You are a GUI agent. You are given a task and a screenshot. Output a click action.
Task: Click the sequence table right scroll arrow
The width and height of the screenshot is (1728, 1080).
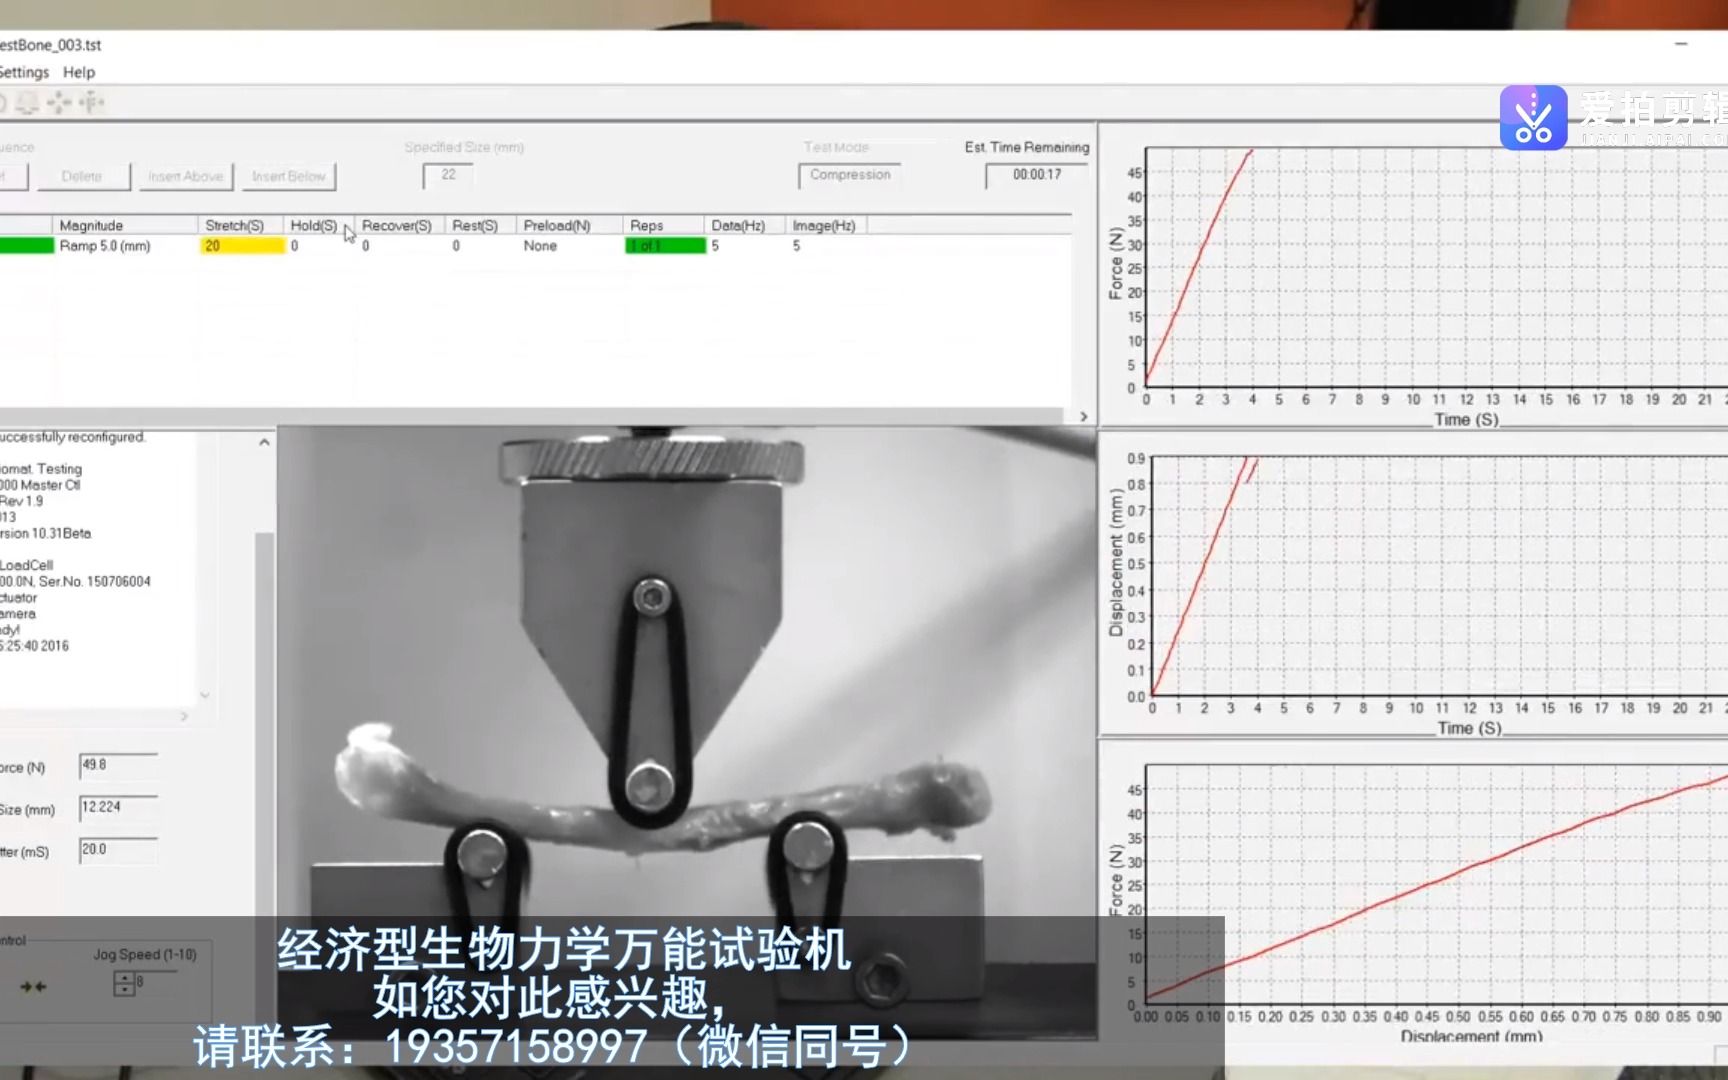pyautogui.click(x=1084, y=416)
